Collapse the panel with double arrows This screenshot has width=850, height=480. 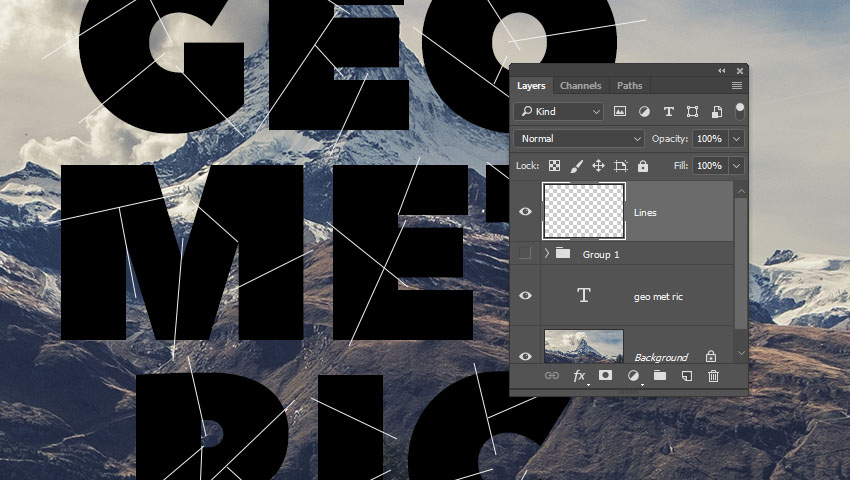tap(722, 71)
